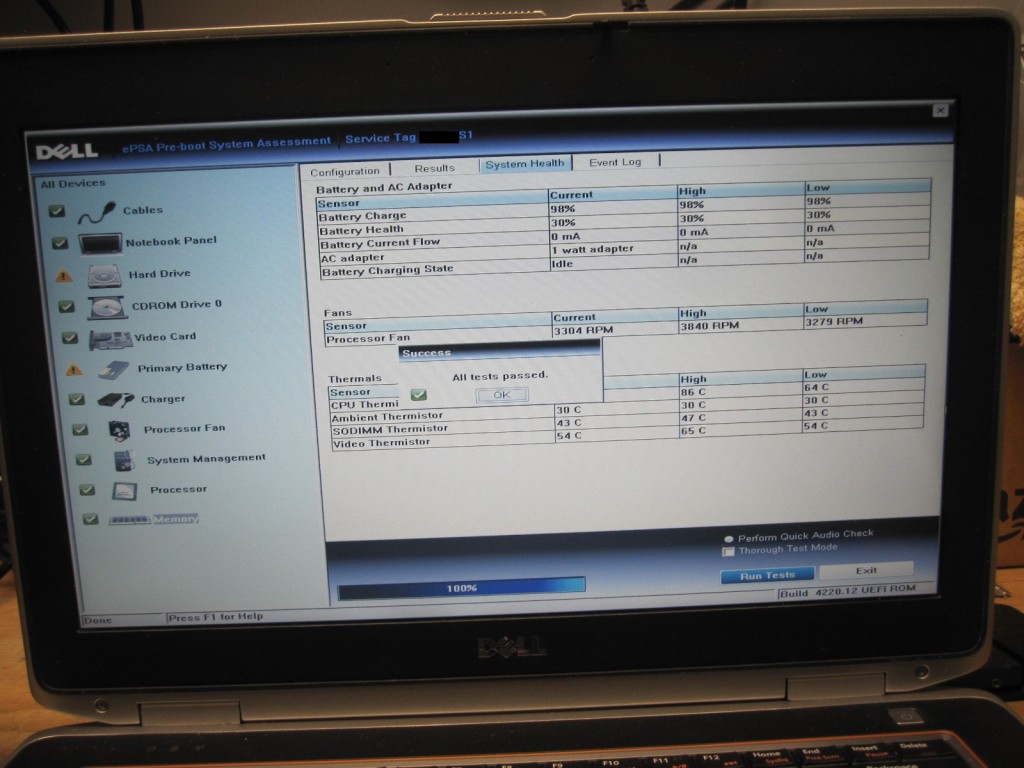Select Perform Quick Audio Check option

click(x=729, y=539)
